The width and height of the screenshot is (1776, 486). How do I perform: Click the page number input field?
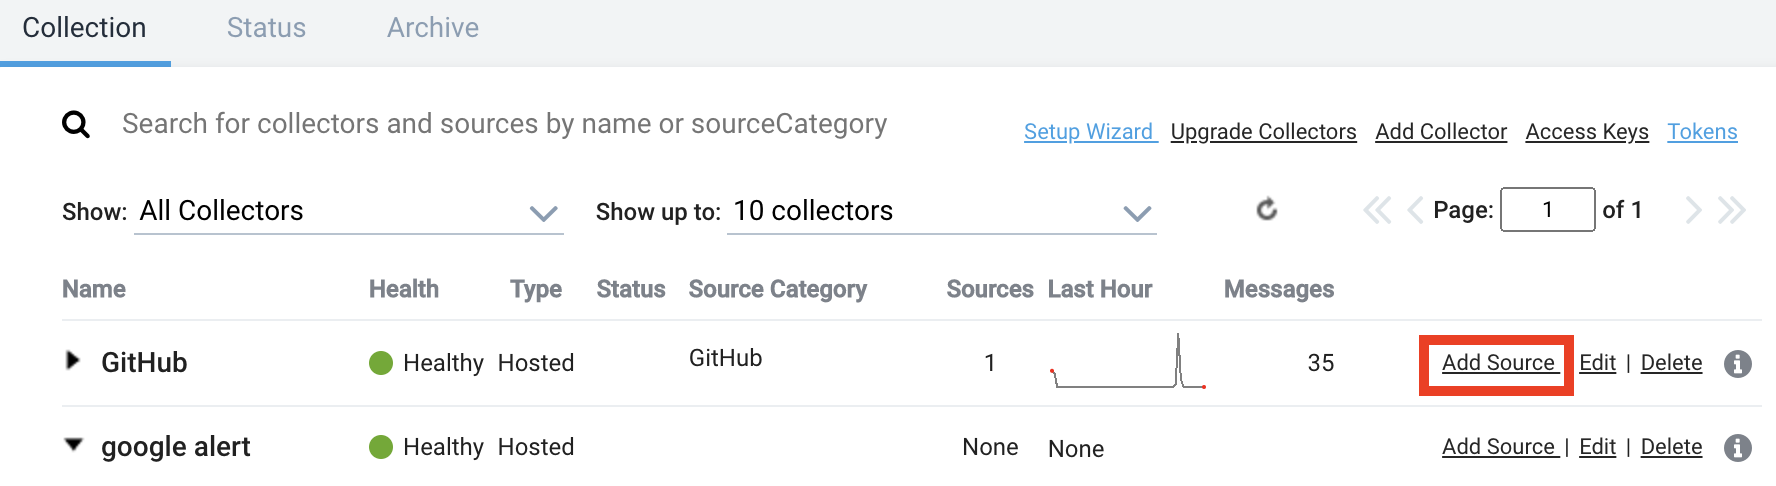click(1547, 210)
